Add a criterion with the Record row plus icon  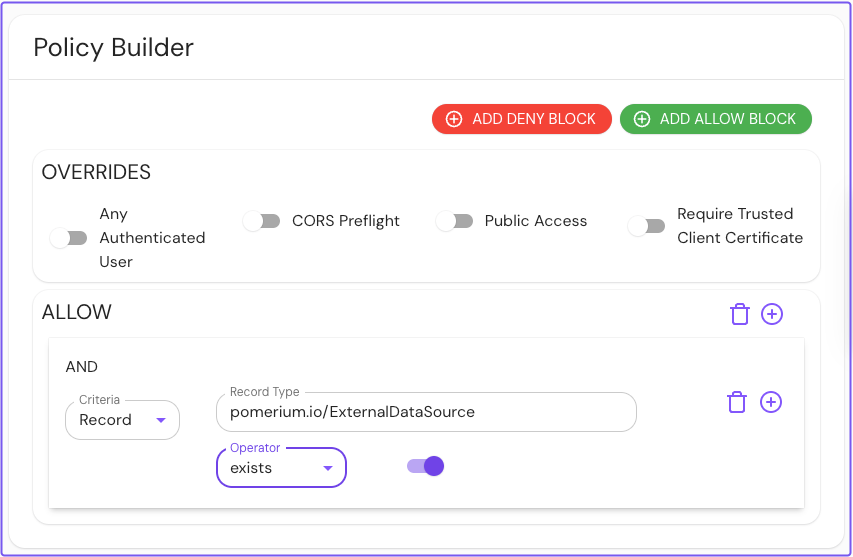pyautogui.click(x=771, y=402)
